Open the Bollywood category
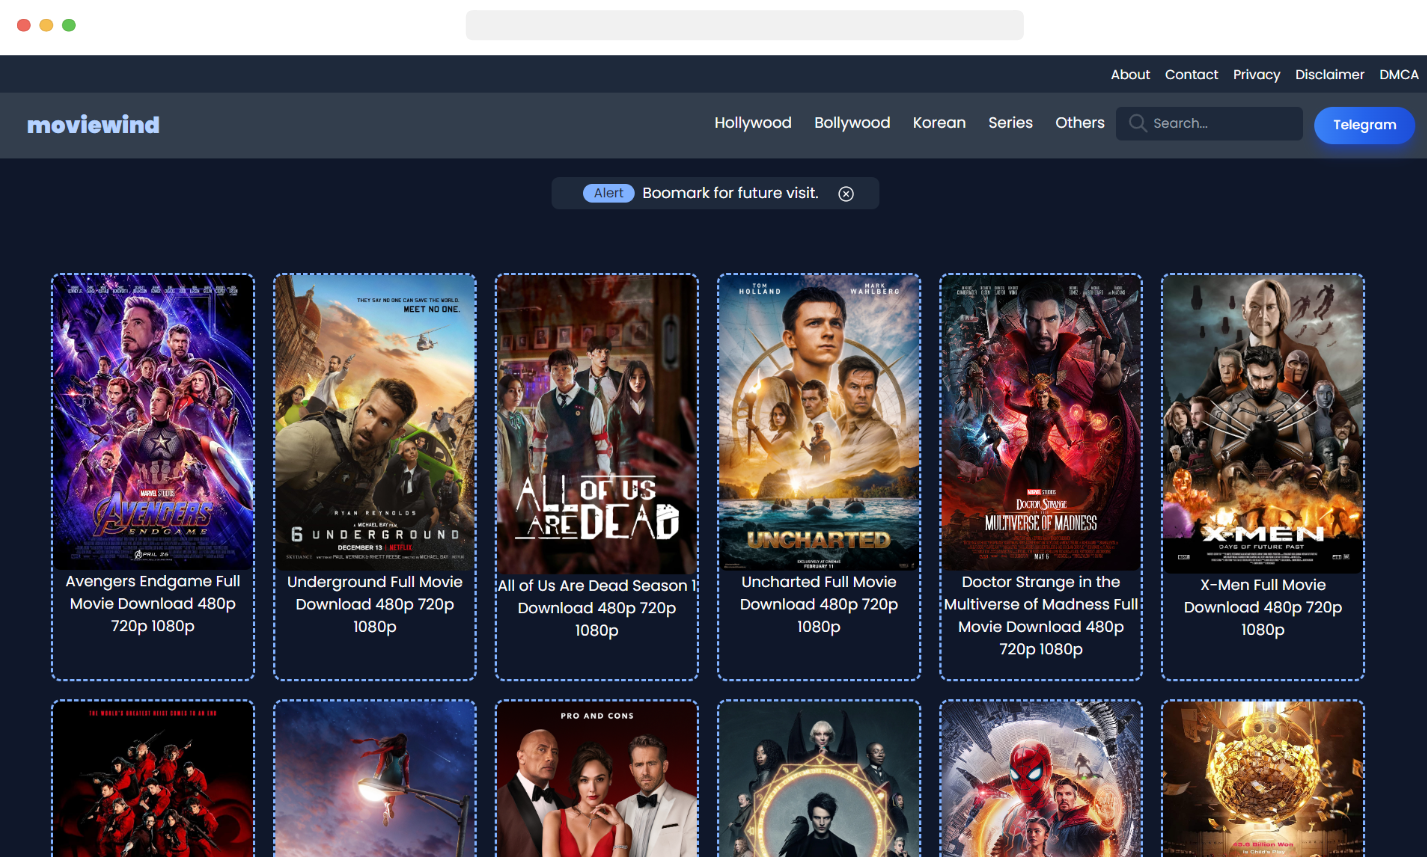The height and width of the screenshot is (857, 1427). [x=852, y=123]
